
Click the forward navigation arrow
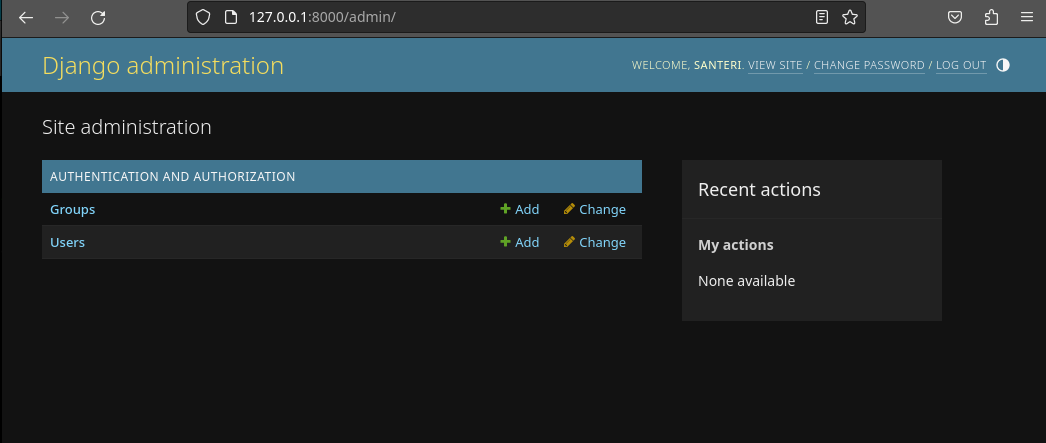(x=62, y=17)
